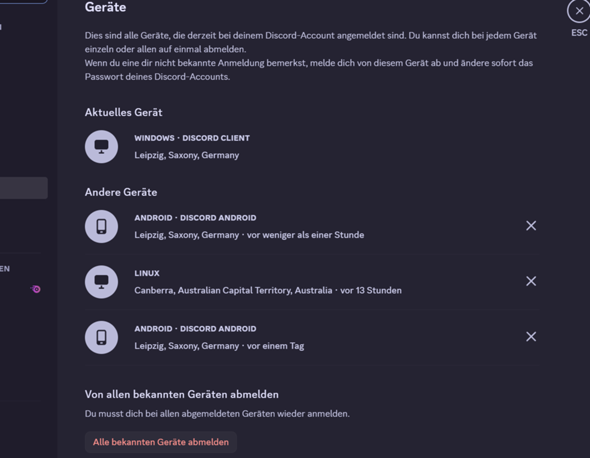
Task: Select the highlighted sidebar settings entry
Action: (x=24, y=188)
